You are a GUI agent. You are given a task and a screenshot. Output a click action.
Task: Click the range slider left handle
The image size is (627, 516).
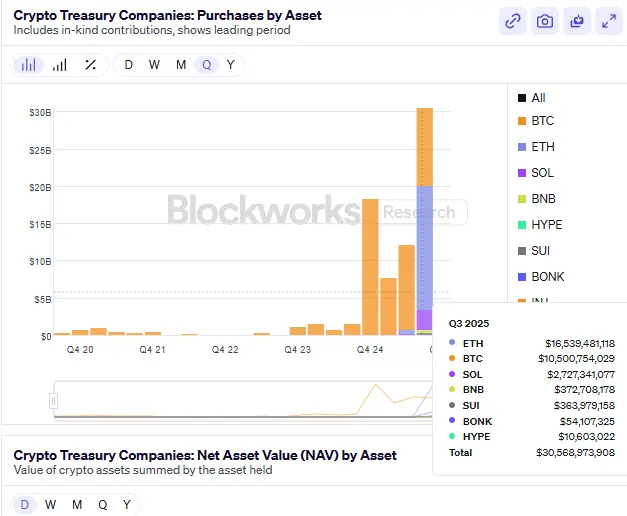tap(53, 400)
